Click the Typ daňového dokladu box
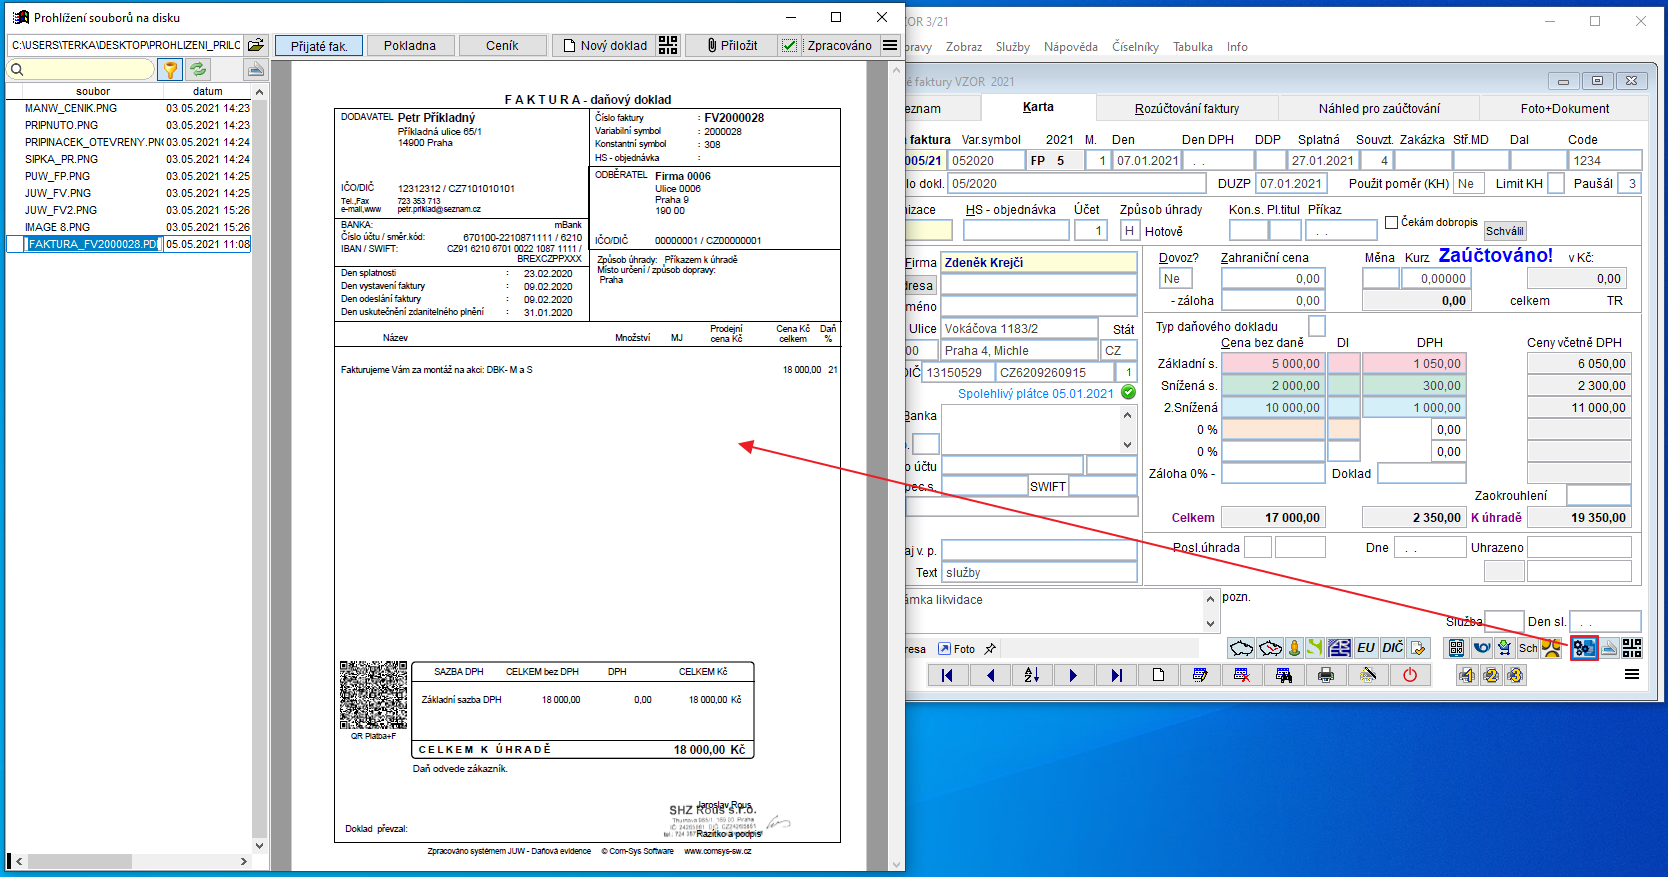This screenshot has height=877, width=1668. pos(1317,326)
